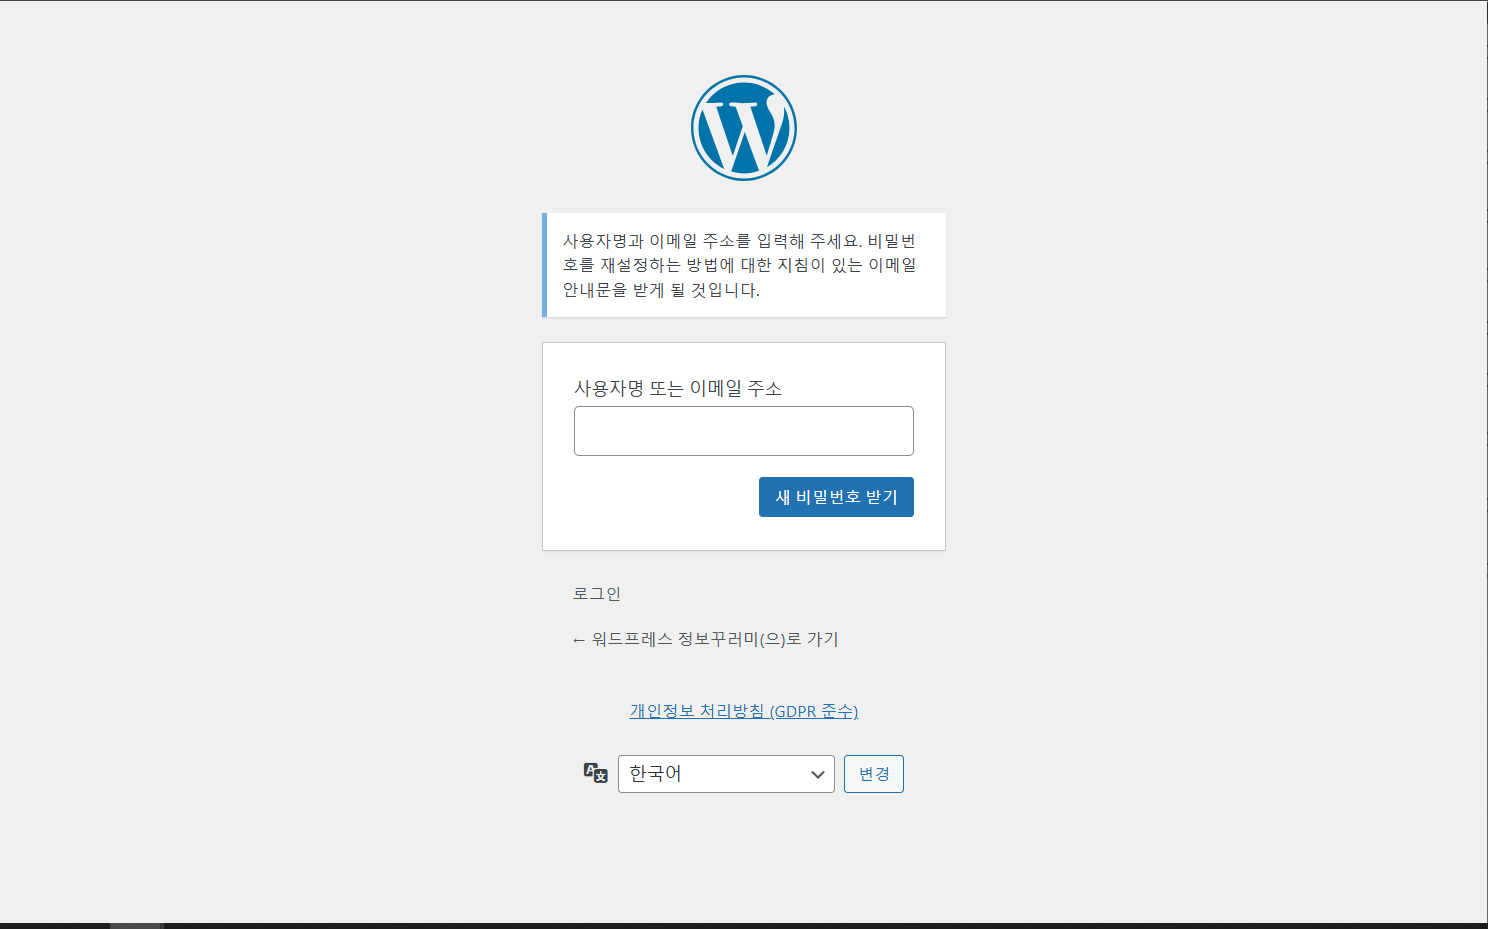The width and height of the screenshot is (1488, 929).
Task: Click the 새 비밀번호 받기 button
Action: (836, 497)
